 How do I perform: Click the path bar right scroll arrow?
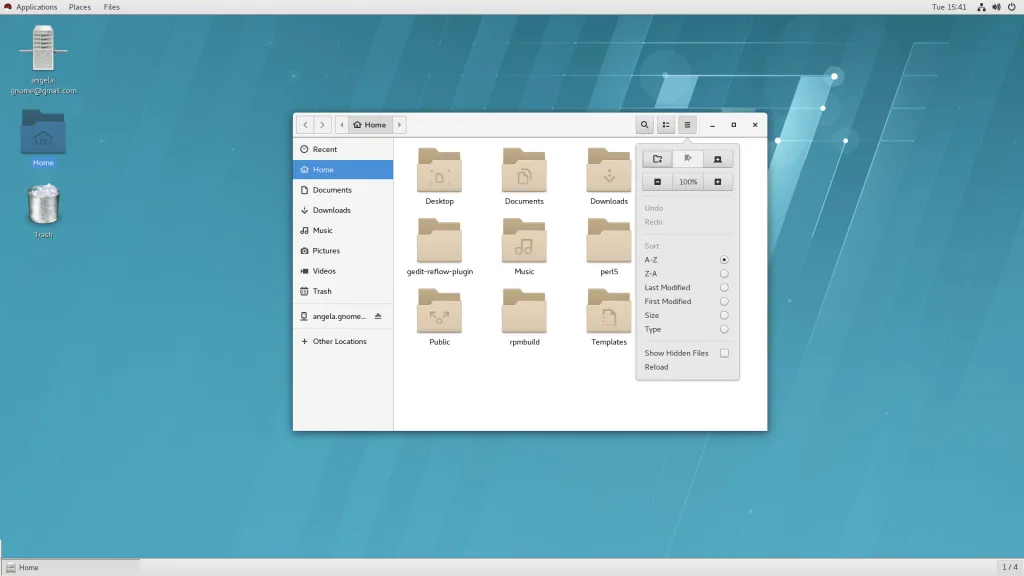[x=400, y=125]
